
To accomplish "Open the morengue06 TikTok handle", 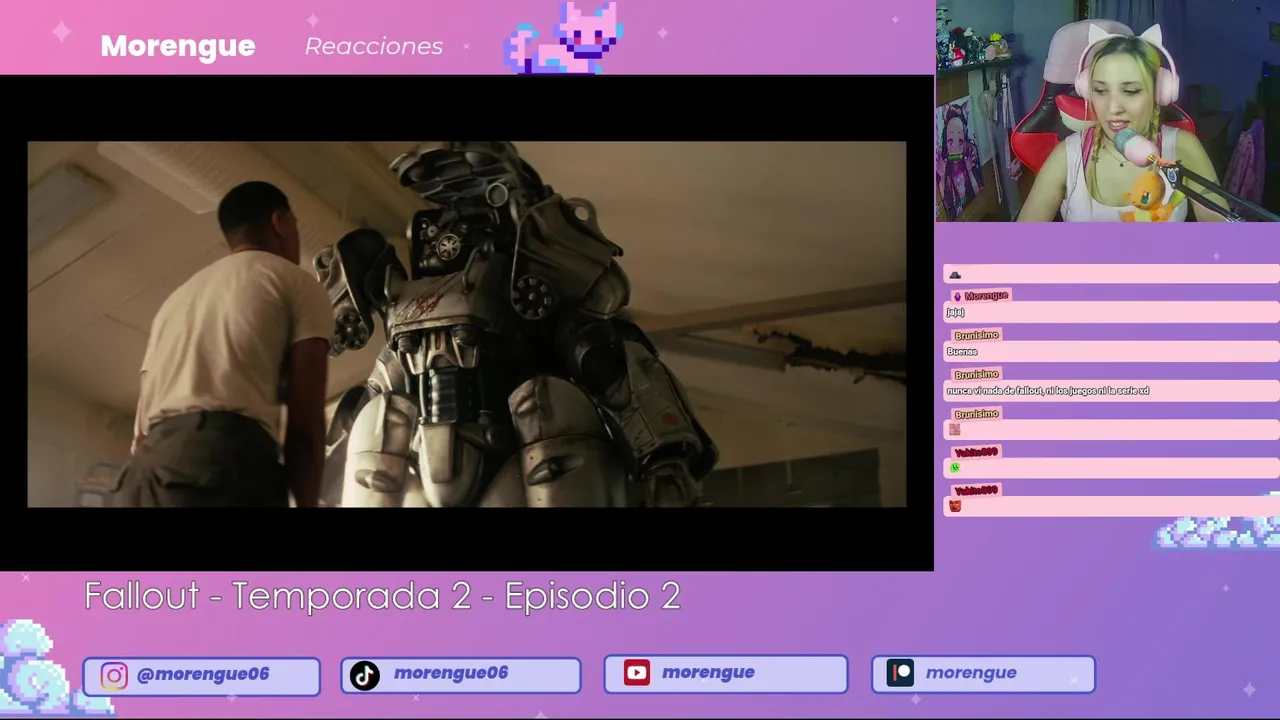I will coord(451,673).
